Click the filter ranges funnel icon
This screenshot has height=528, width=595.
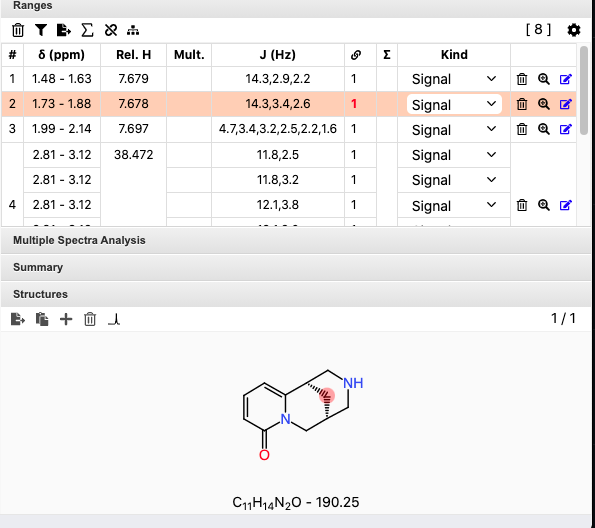click(x=41, y=30)
